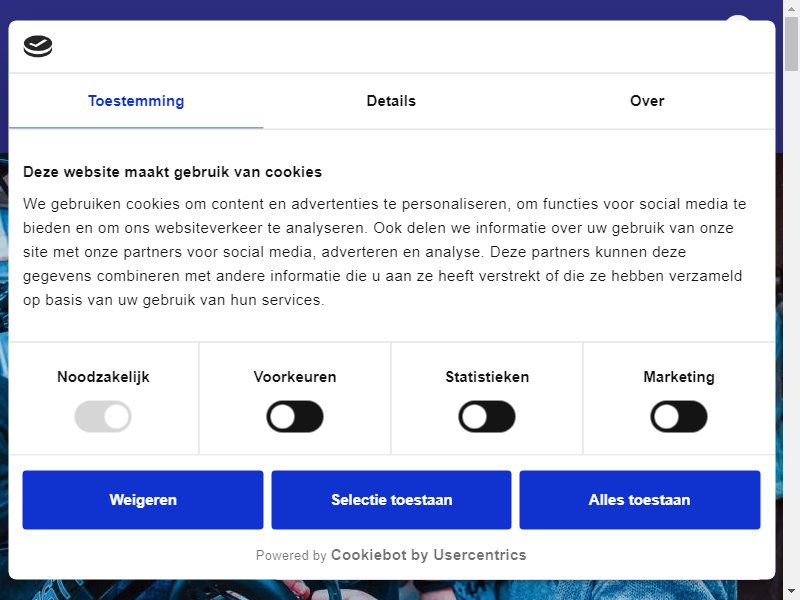This screenshot has height=600, width=800.
Task: Open the Over tab
Action: click(x=647, y=101)
